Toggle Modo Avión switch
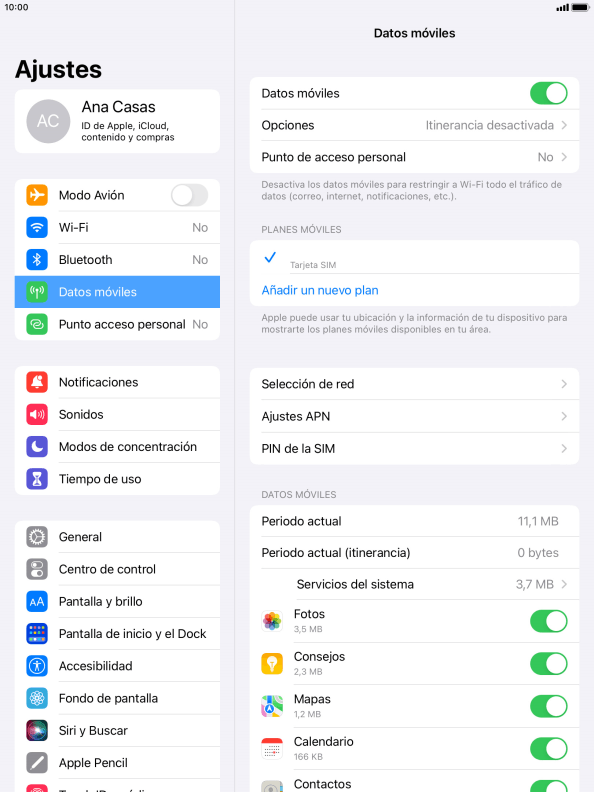This screenshot has height=792, width=594. coord(189,195)
